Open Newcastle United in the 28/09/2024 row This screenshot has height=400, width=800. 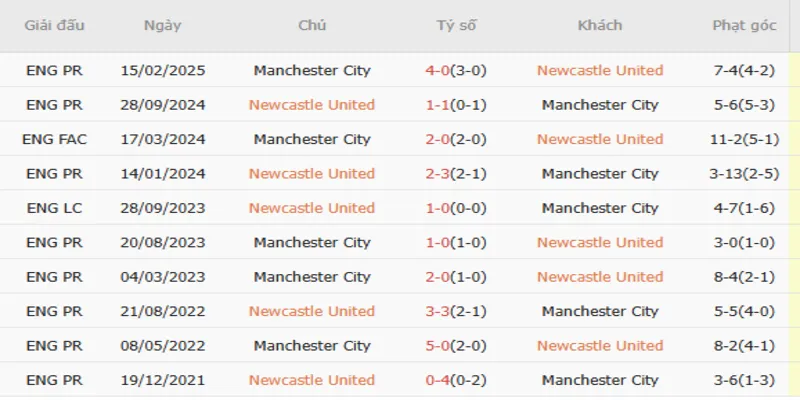[312, 105]
